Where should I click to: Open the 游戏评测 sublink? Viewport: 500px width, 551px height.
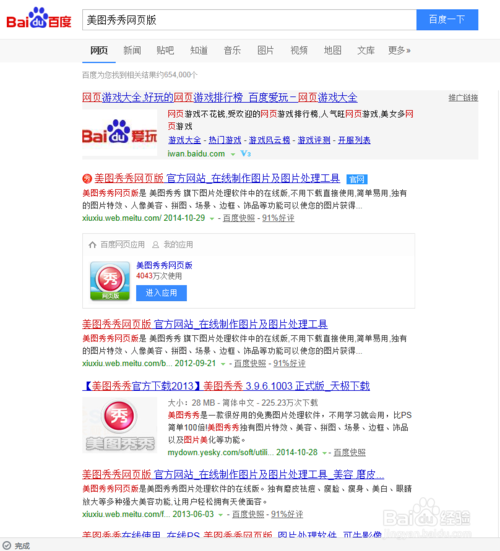pos(314,140)
